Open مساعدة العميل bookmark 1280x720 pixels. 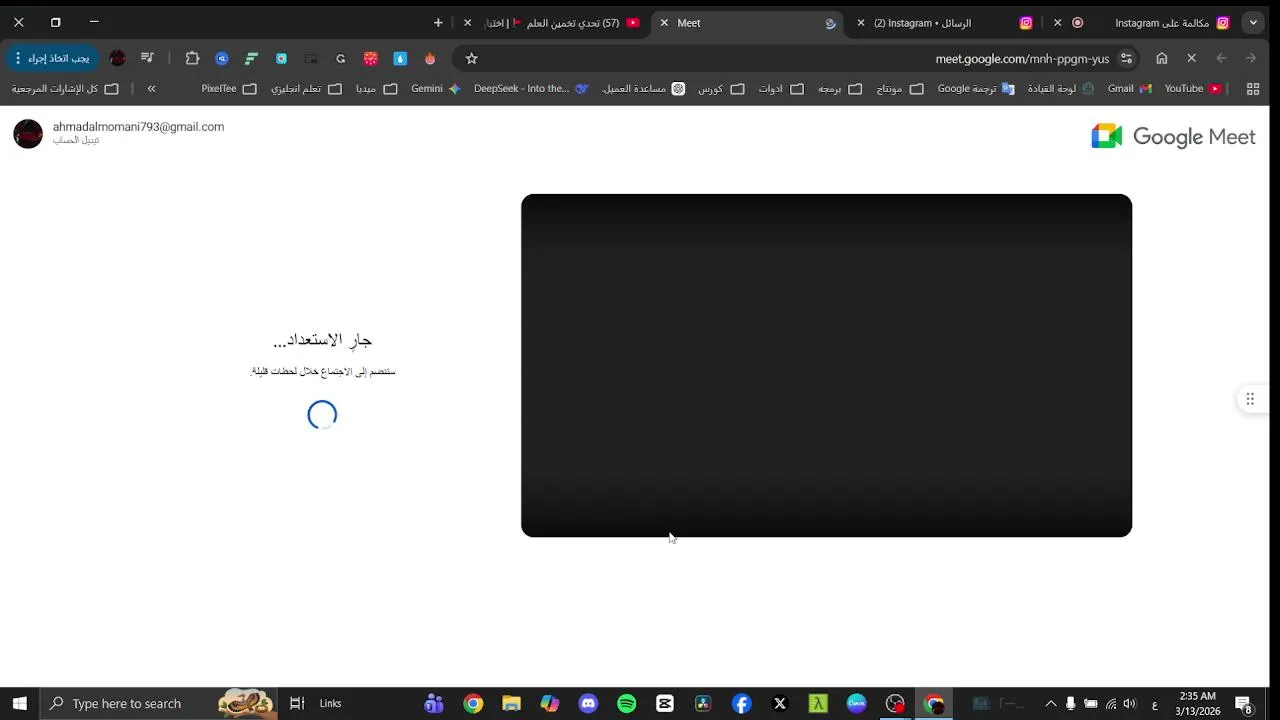[x=643, y=89]
